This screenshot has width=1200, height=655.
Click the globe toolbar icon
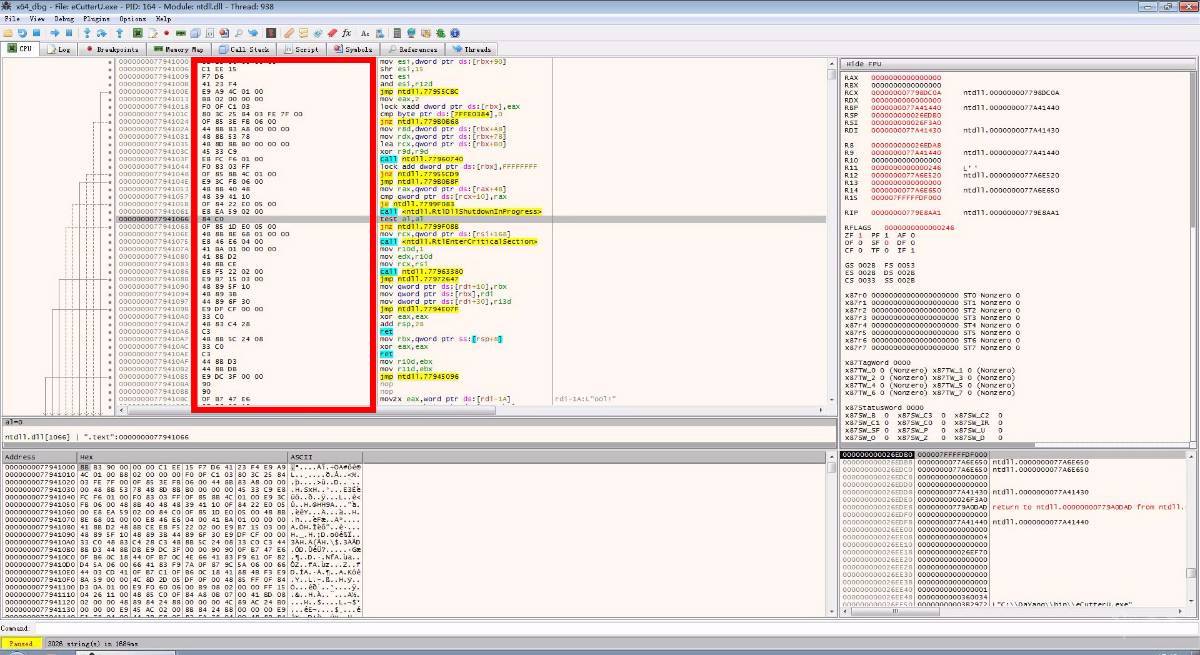pos(411,33)
